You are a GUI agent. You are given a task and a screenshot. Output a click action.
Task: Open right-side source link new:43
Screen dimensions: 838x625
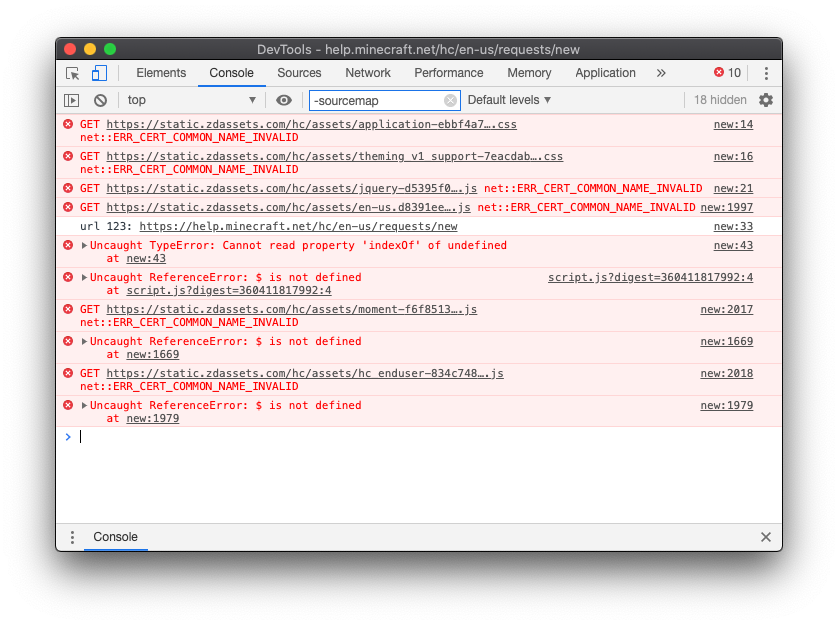point(733,245)
